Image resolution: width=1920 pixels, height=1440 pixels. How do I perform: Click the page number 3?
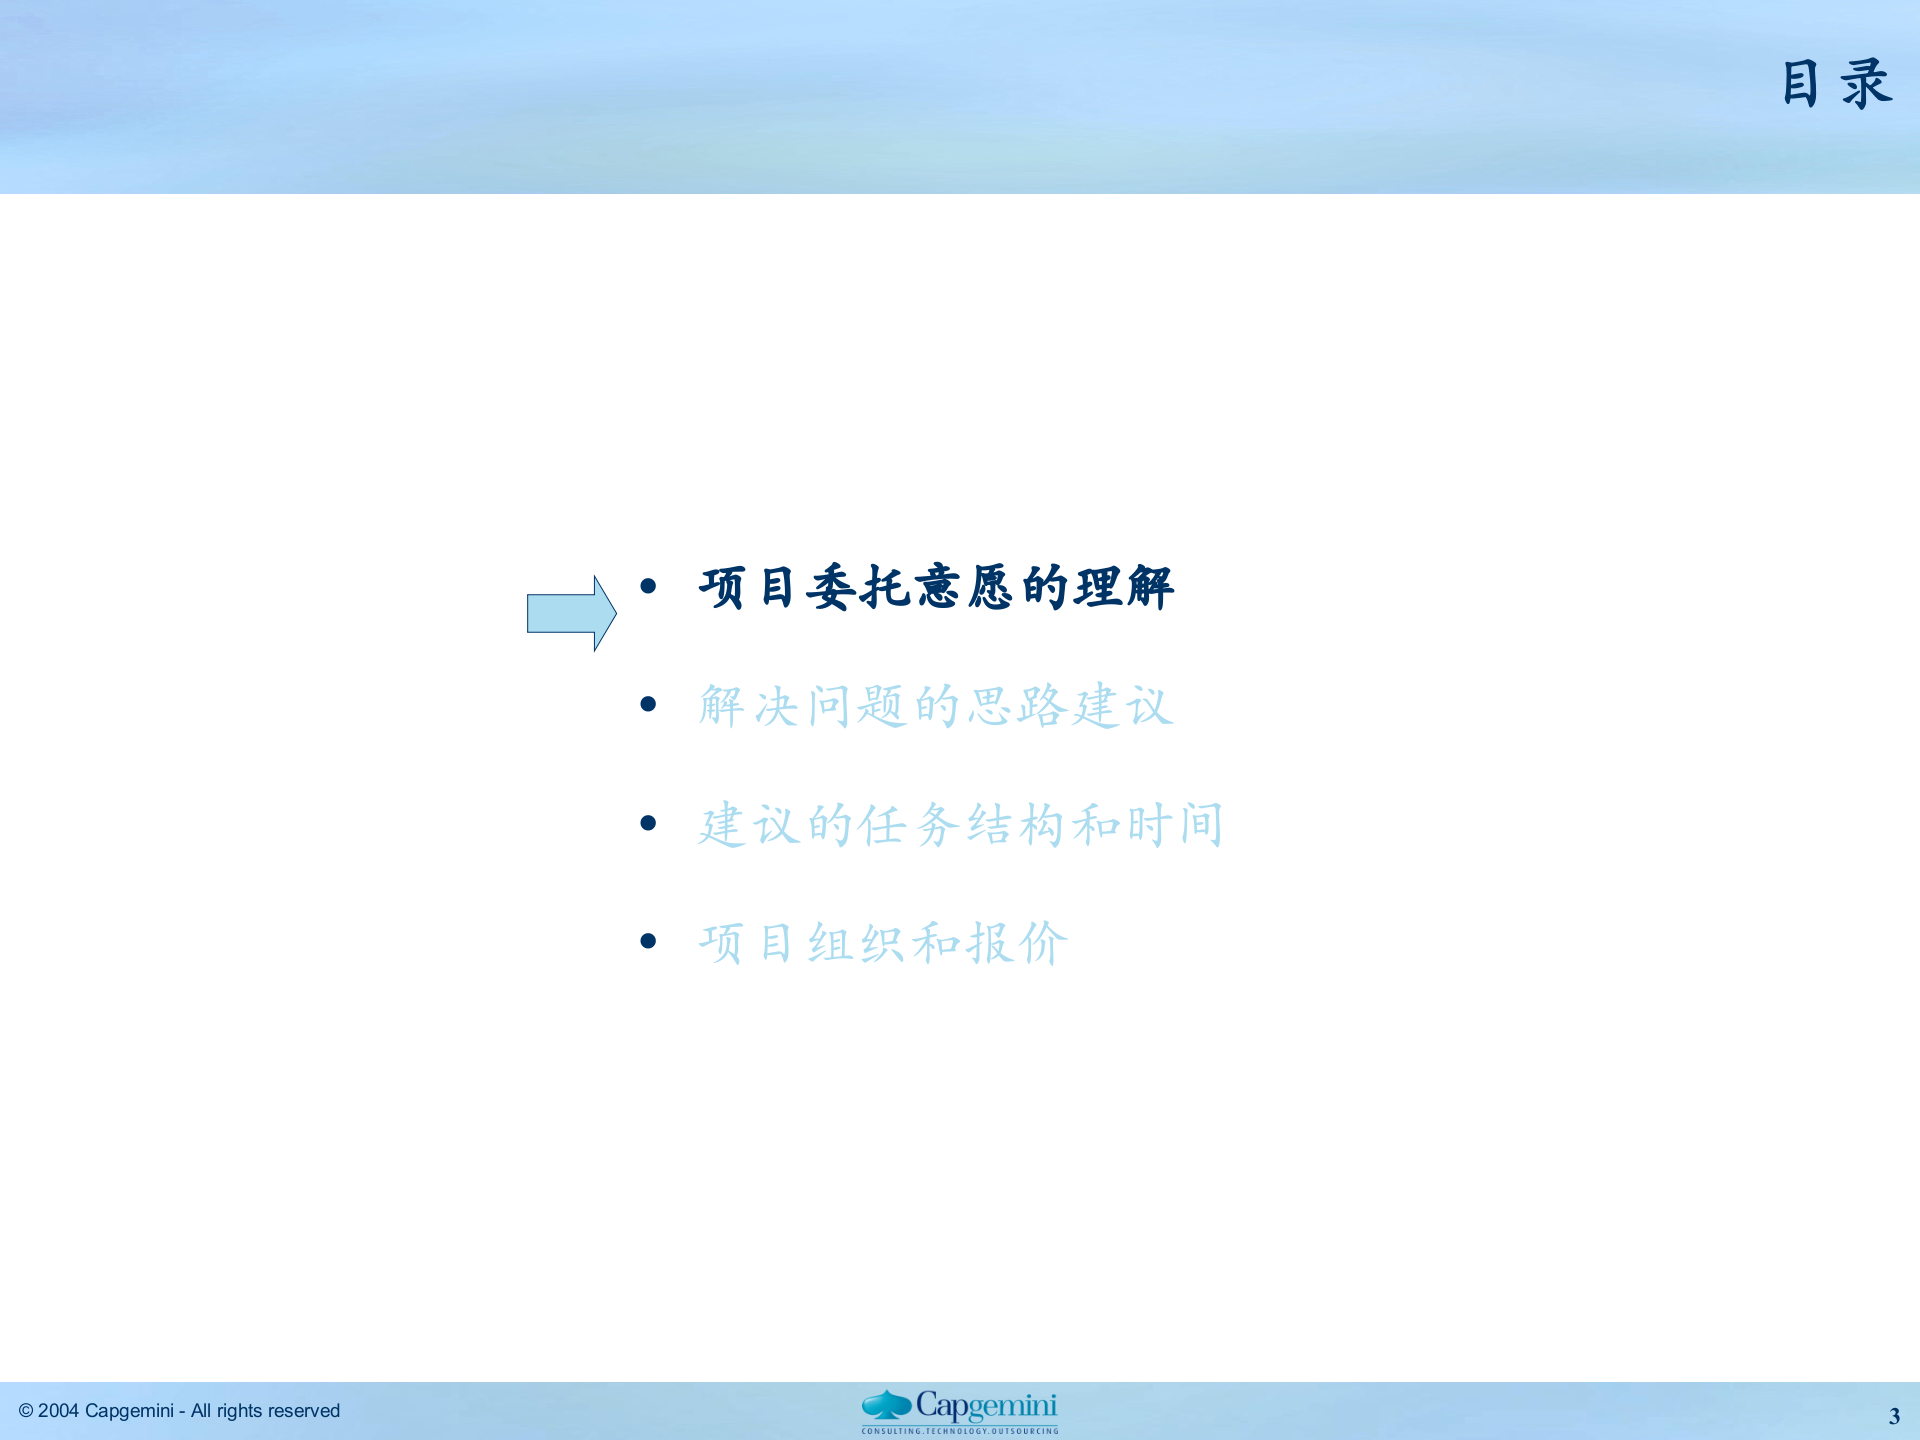coord(1895,1415)
